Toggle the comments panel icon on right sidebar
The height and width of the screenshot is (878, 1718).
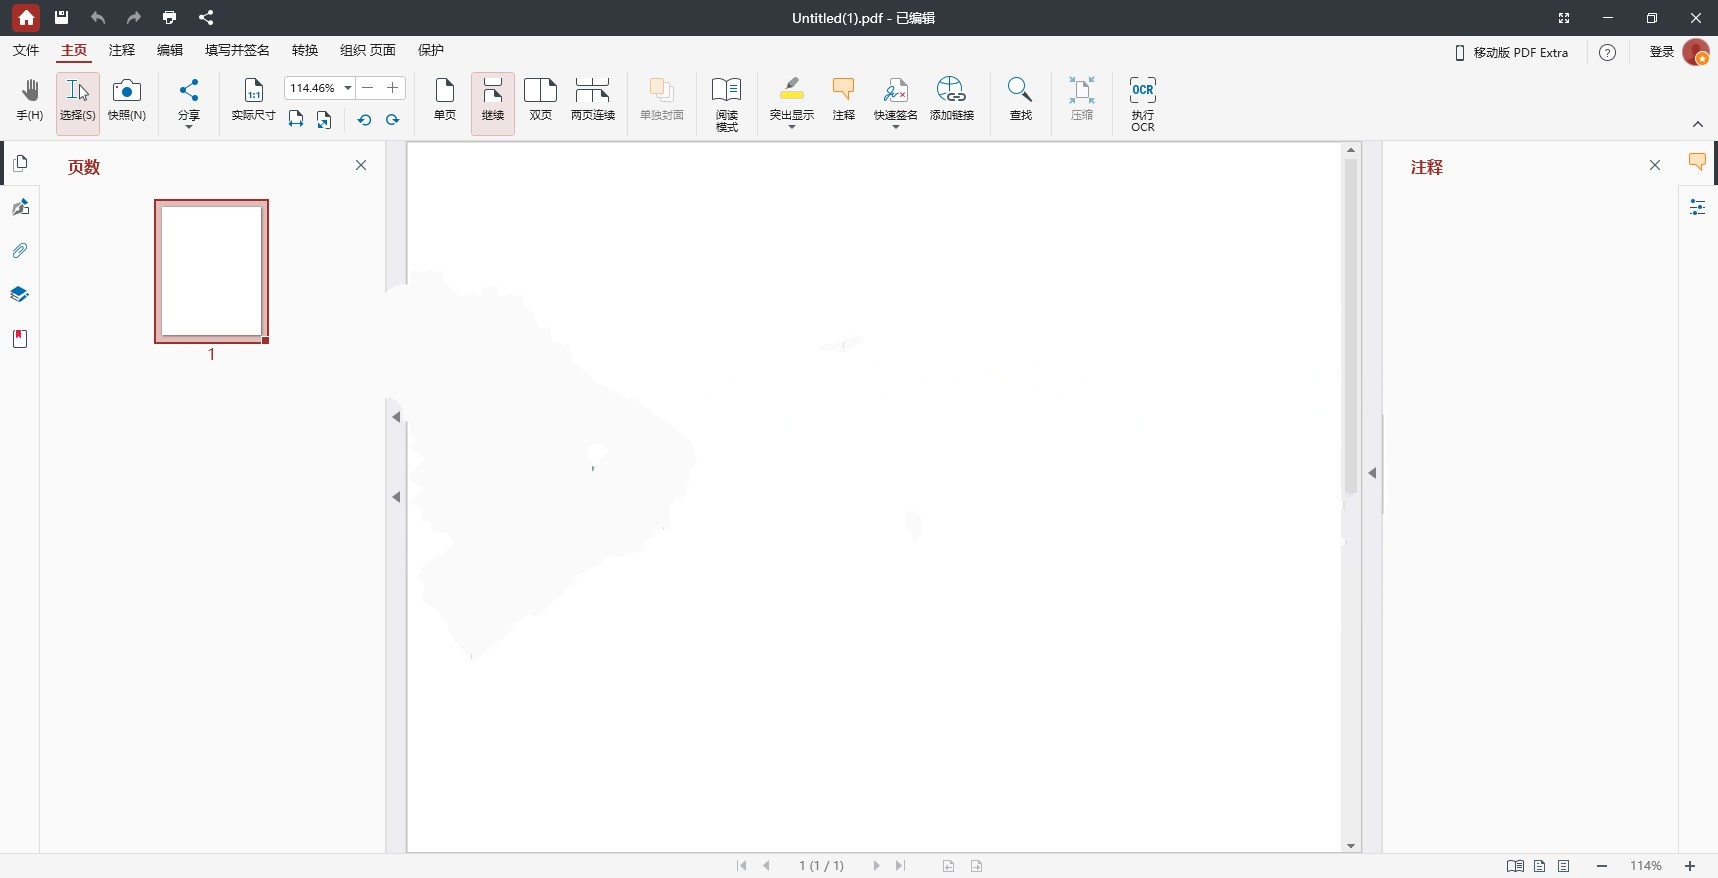[x=1697, y=162]
